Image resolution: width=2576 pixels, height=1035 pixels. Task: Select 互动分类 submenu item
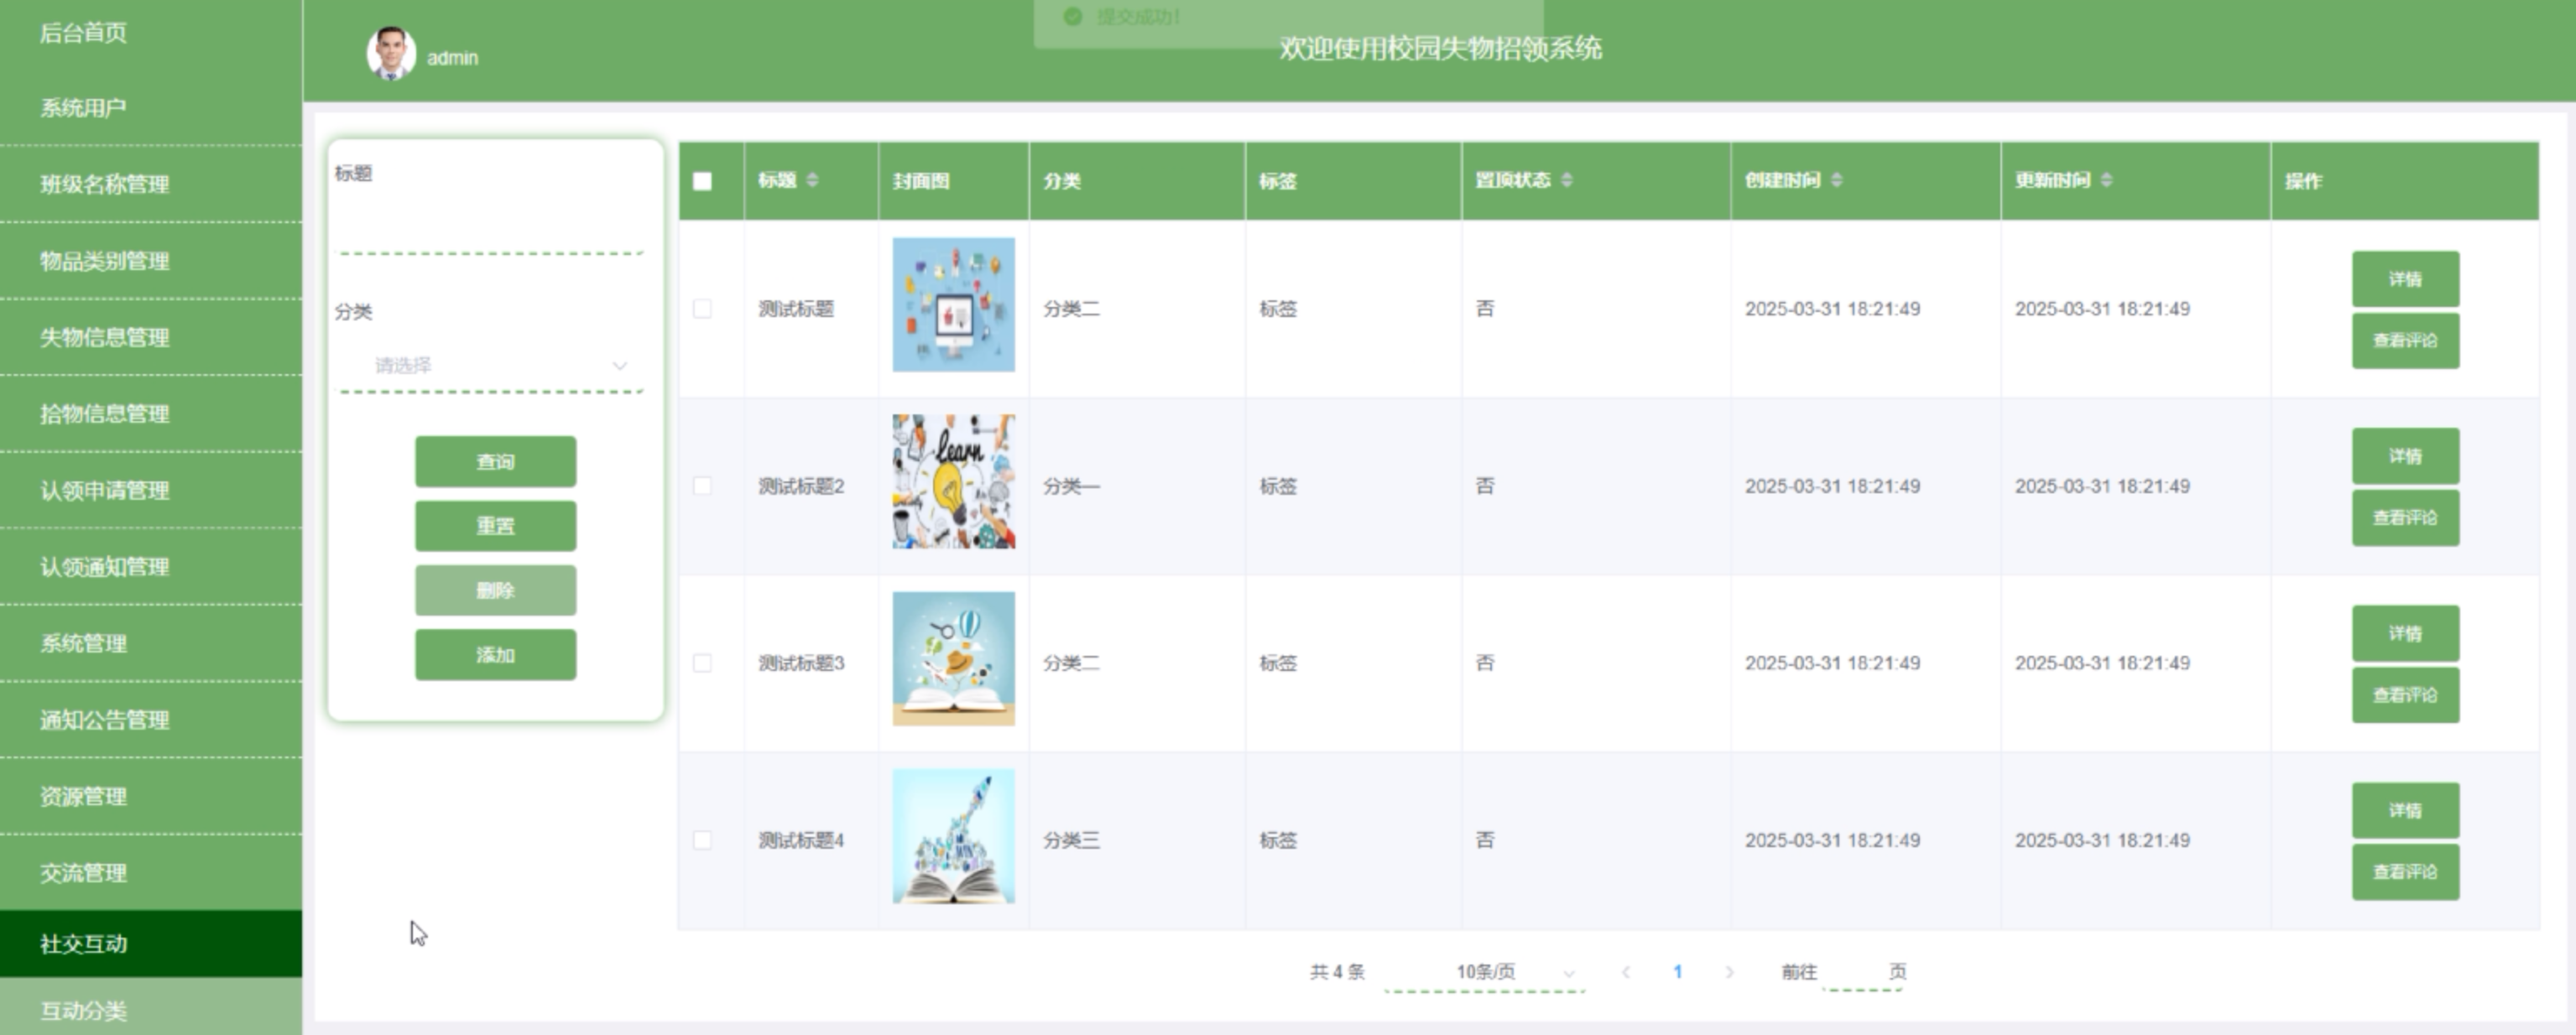point(150,1010)
